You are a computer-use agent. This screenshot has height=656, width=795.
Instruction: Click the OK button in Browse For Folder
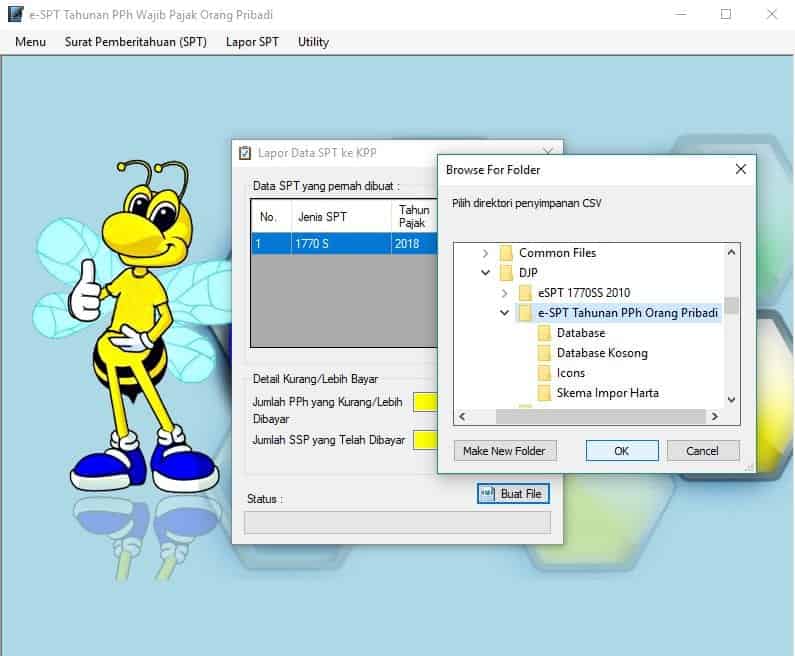[622, 451]
